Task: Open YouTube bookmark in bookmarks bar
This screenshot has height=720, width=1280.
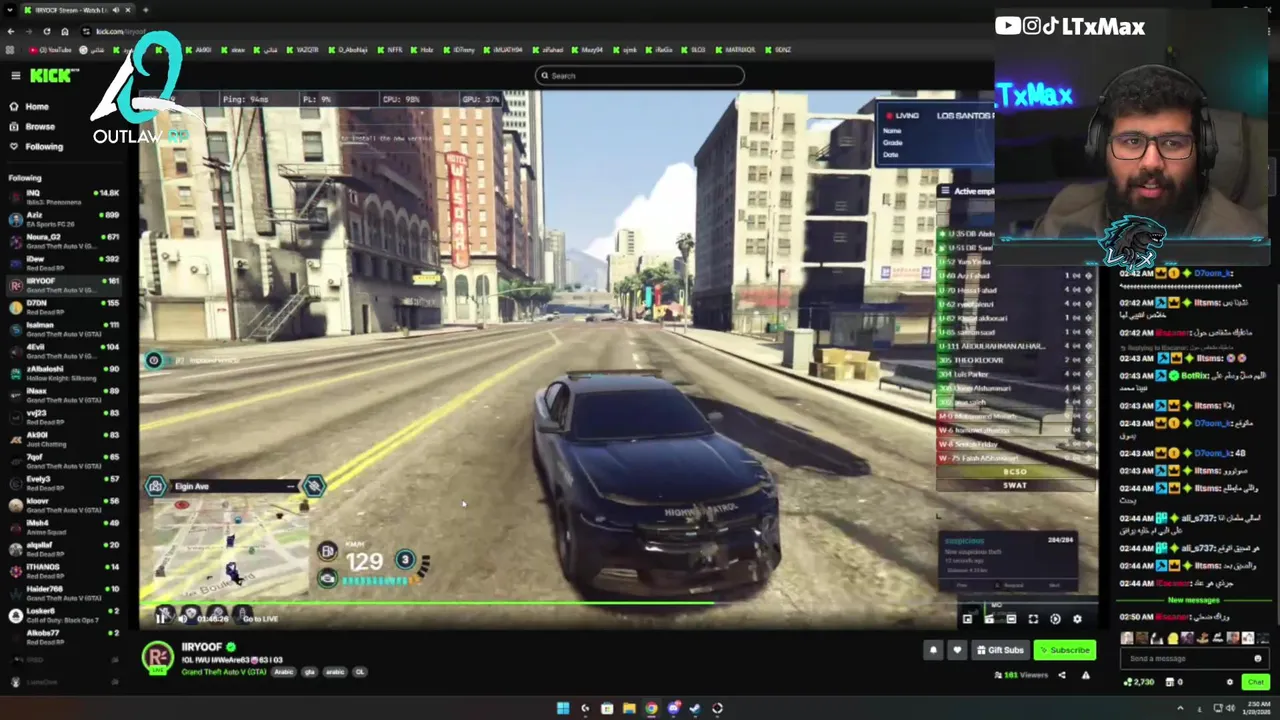Action: [x=51, y=50]
